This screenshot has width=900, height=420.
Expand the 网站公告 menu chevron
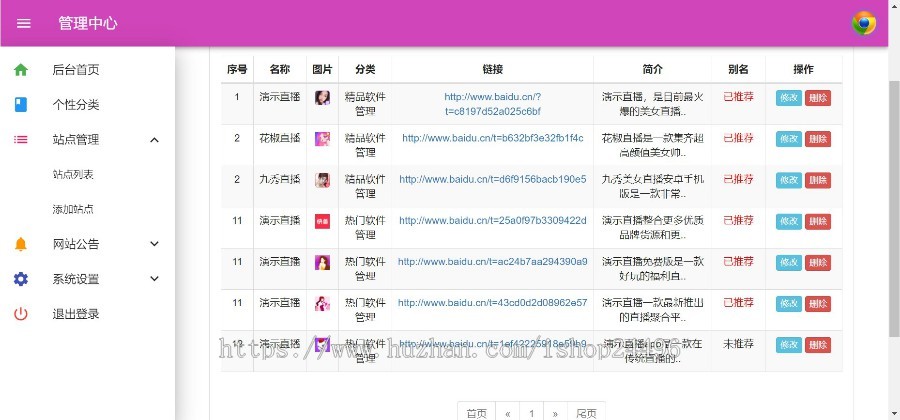(x=154, y=244)
